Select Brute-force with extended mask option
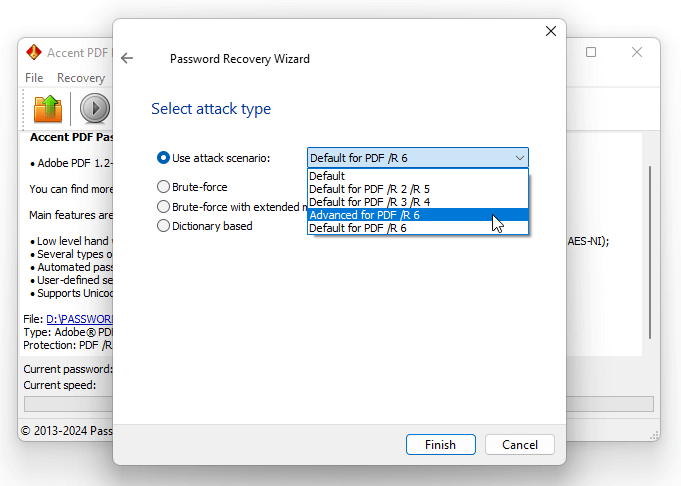This screenshot has height=486, width=681. tap(163, 207)
